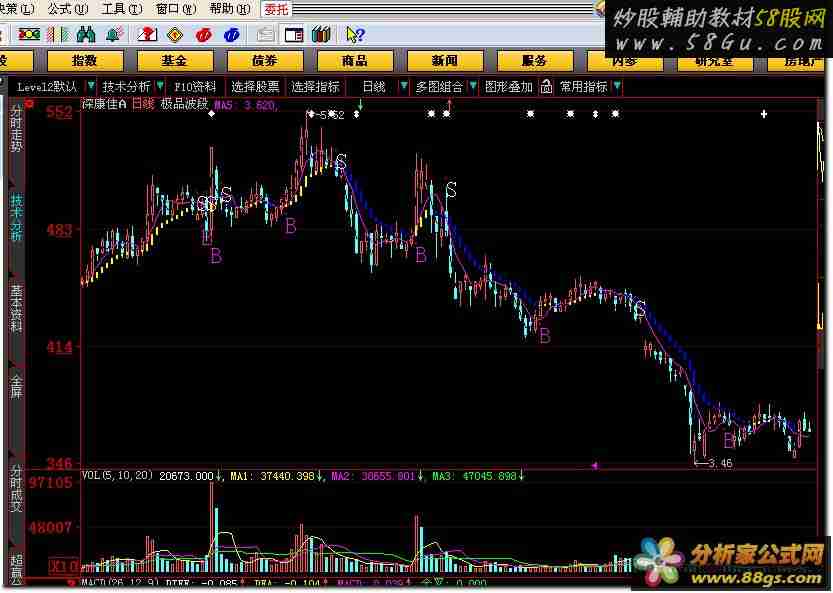Click the traffic light toolbar icon

pos(29,35)
